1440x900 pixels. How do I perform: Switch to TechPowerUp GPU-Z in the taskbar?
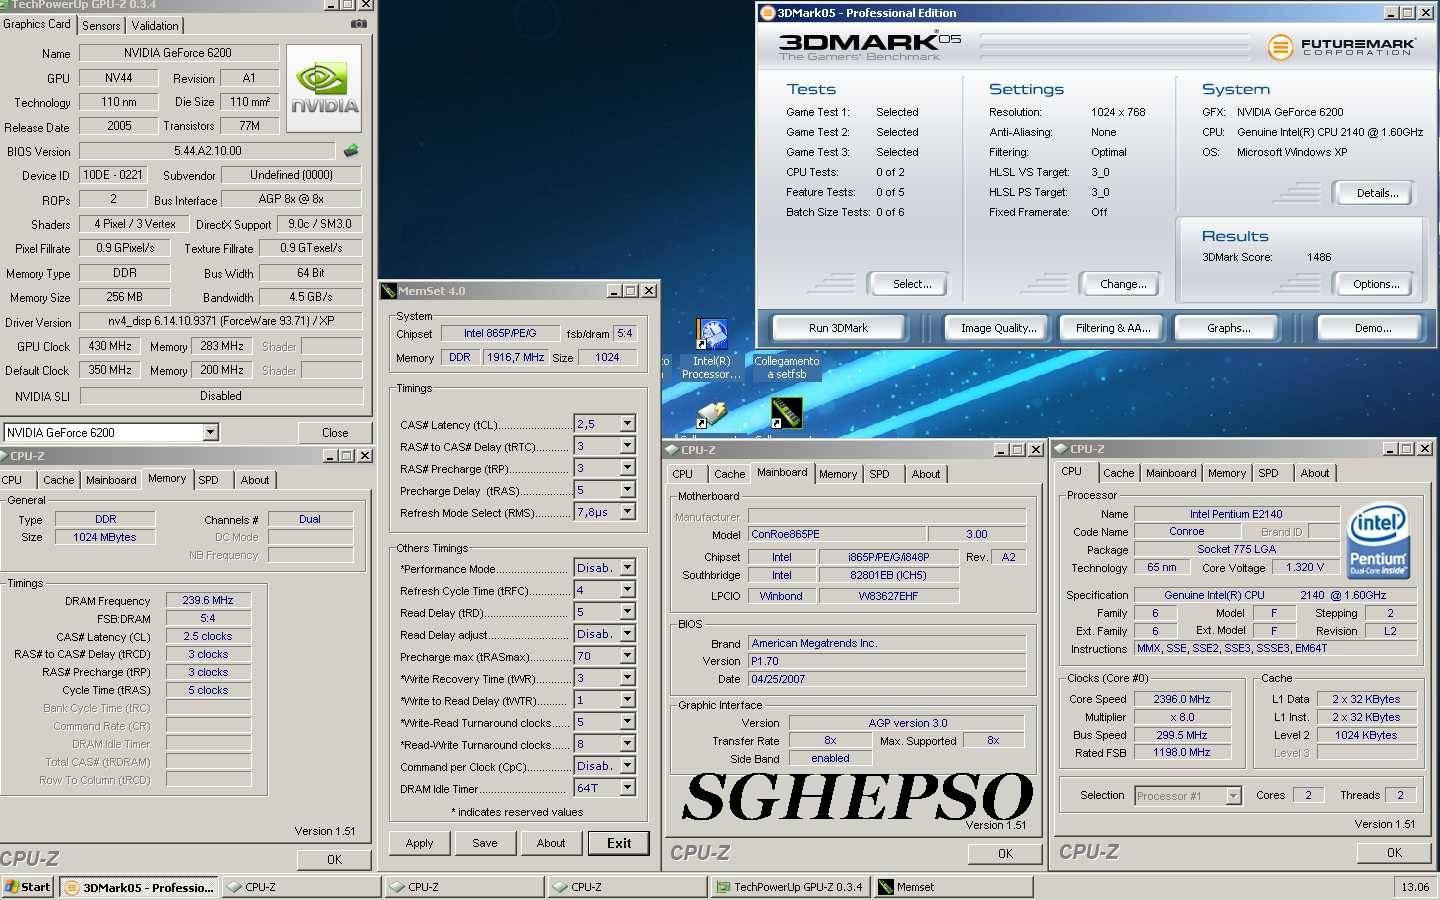tap(790, 887)
